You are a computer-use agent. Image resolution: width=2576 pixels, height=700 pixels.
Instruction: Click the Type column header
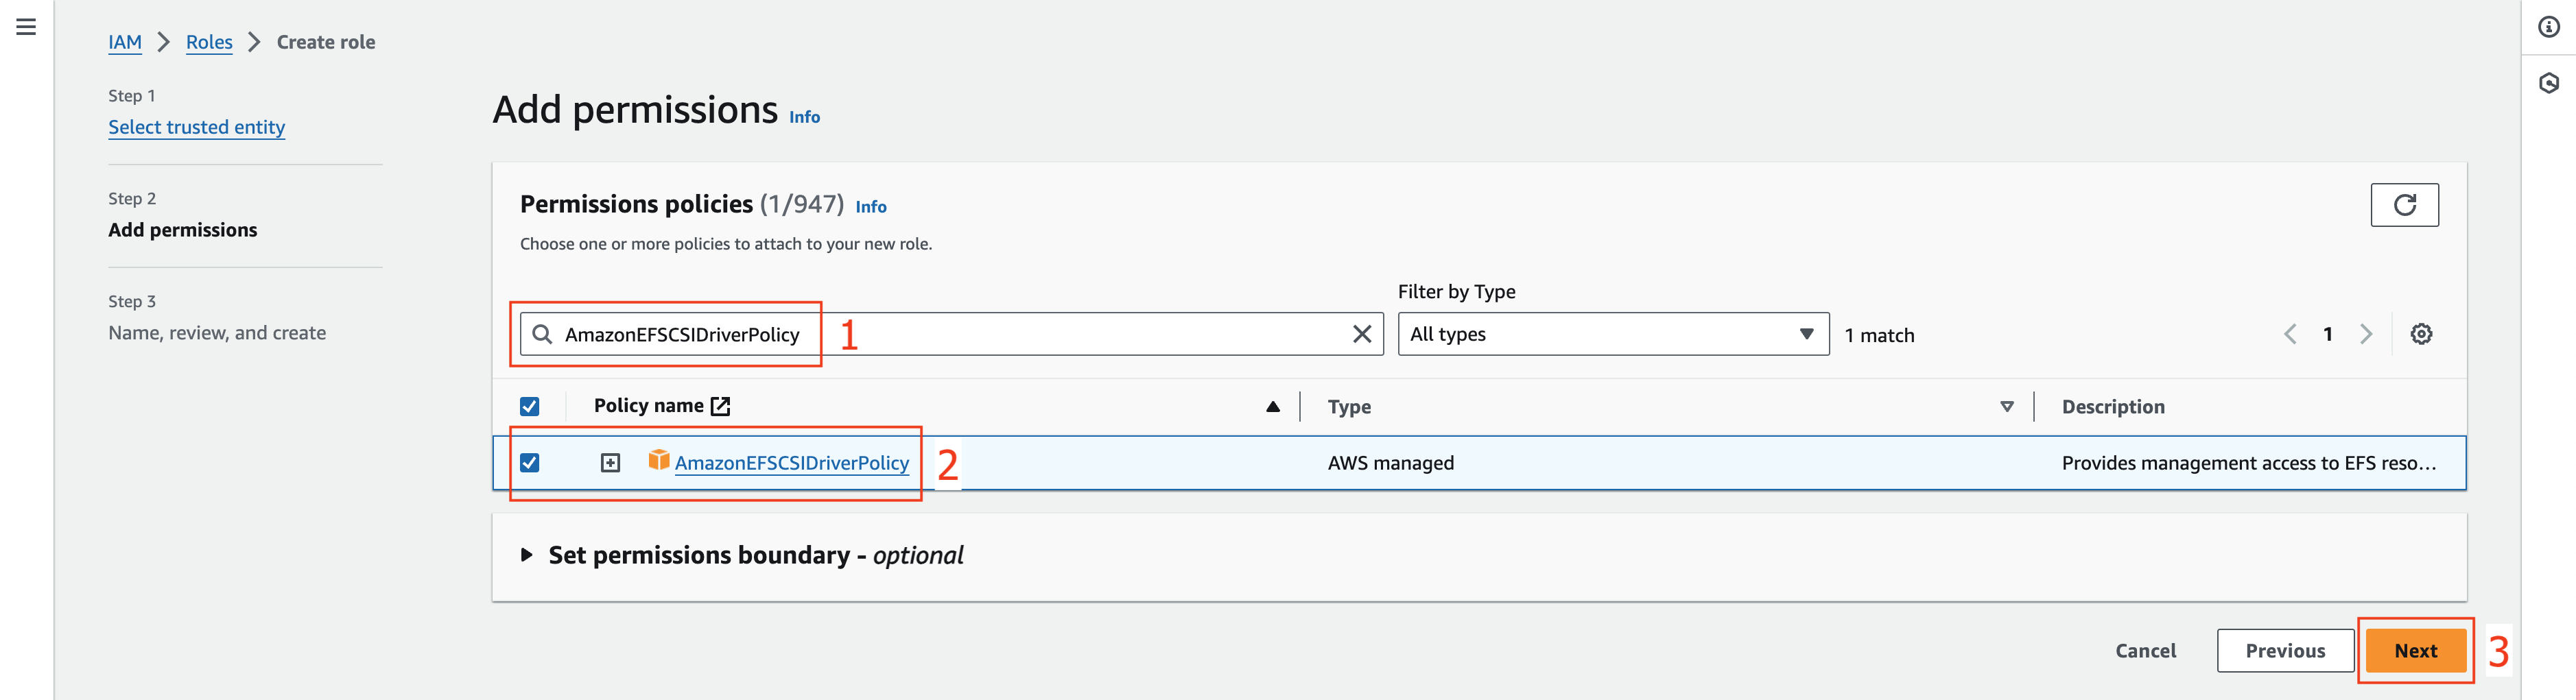point(1349,407)
